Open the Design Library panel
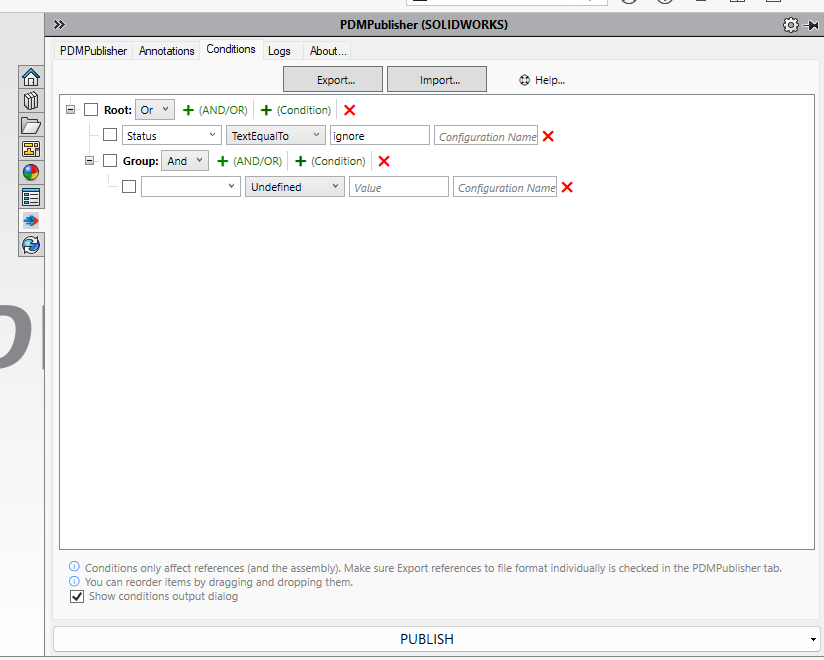 pyautogui.click(x=30, y=100)
